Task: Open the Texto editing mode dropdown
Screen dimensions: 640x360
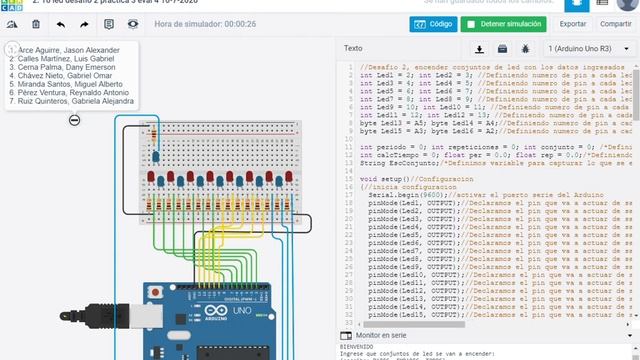Action: point(353,48)
